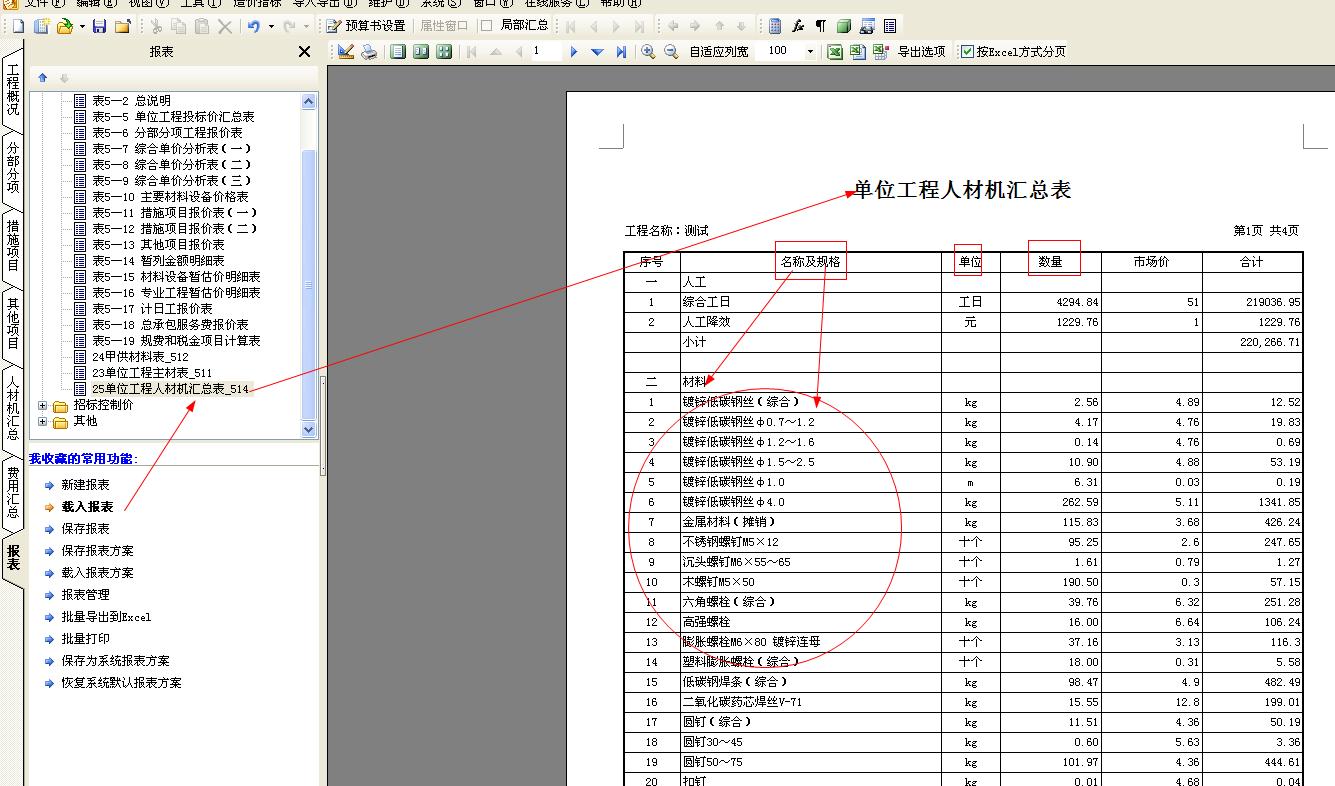Click the third Excel batch-export icon
Viewport: 1335px width, 786px height.
click(x=881, y=51)
